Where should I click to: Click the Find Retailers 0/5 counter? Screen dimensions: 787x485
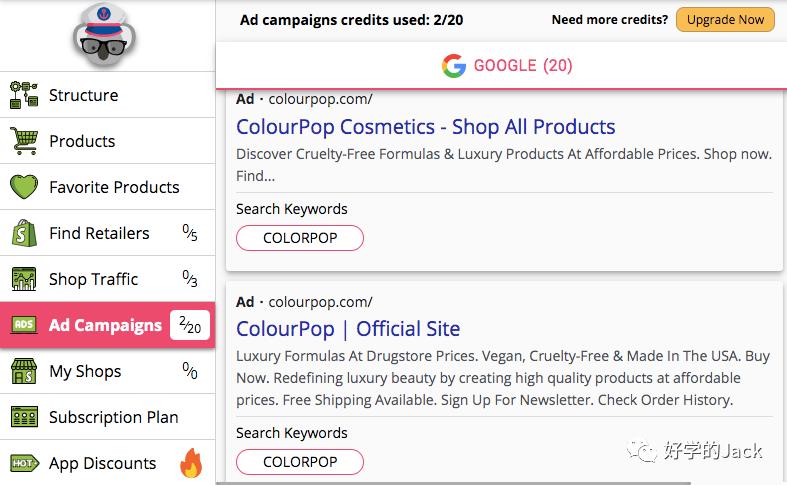pos(190,233)
